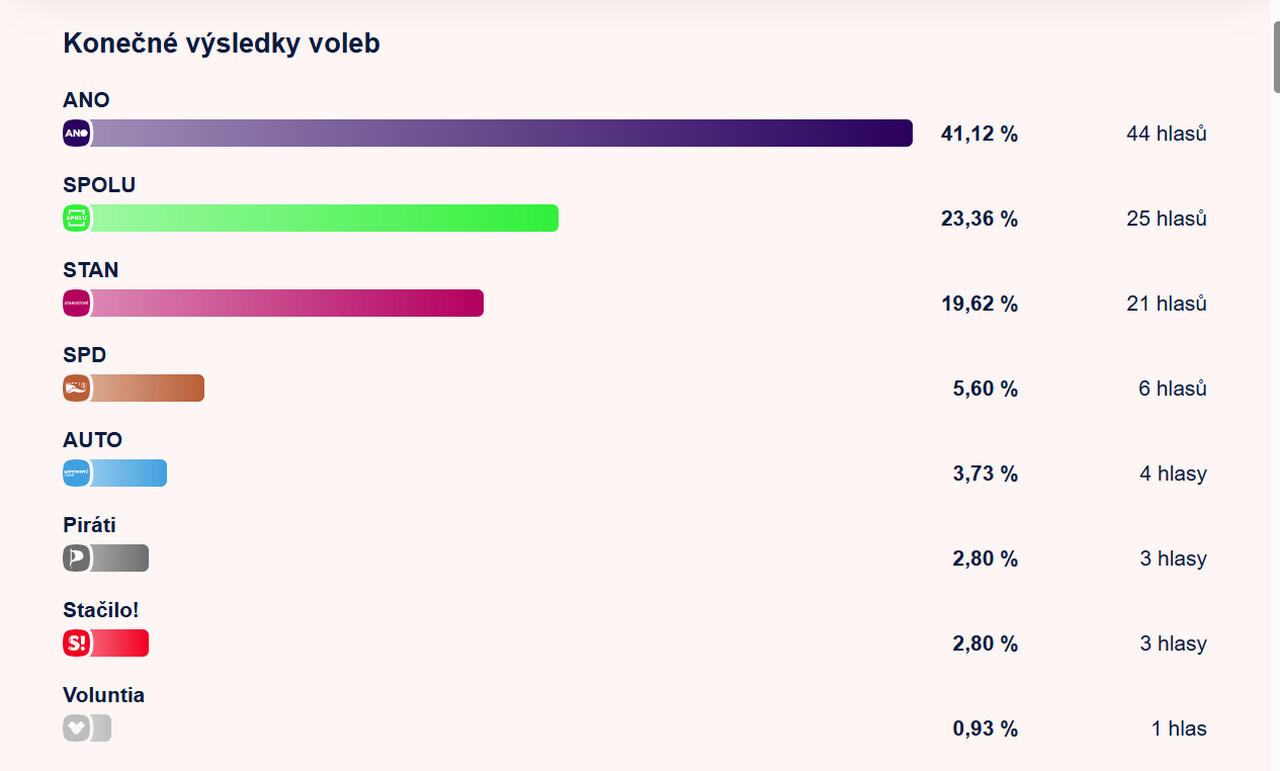Click the SPD 5,60 % percentage

[x=985, y=388]
